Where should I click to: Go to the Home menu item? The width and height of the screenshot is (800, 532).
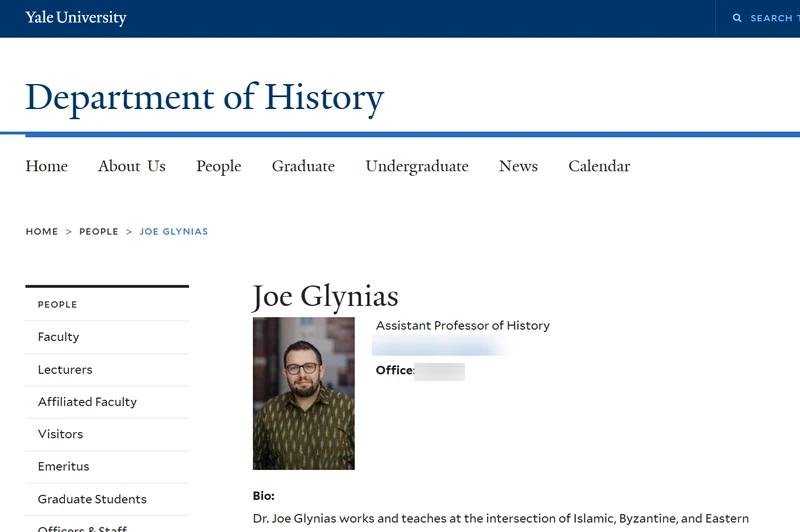coord(46,166)
